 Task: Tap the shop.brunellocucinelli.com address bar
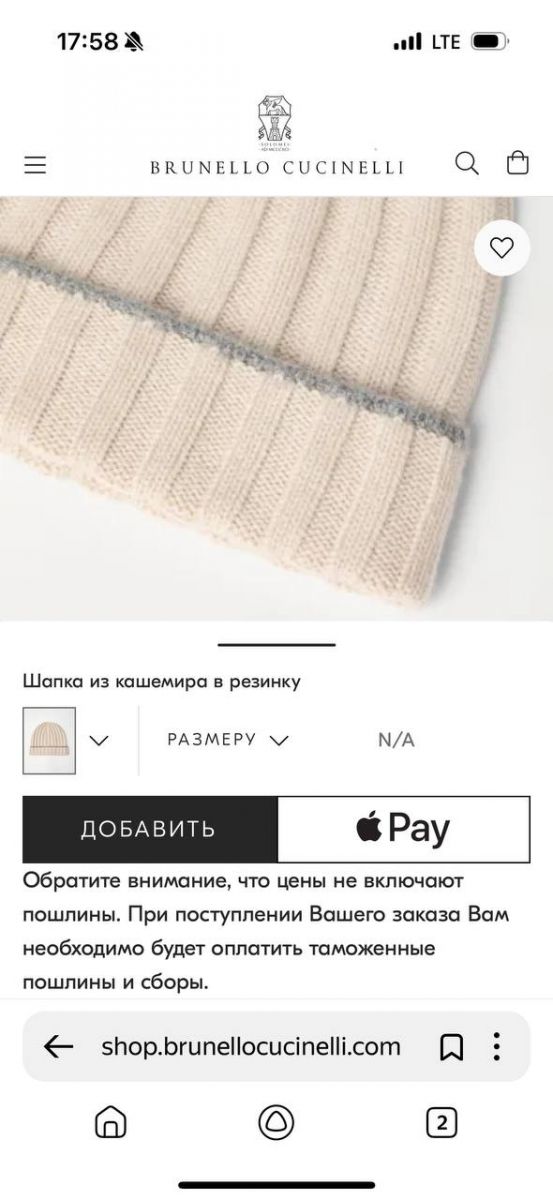tap(251, 1047)
